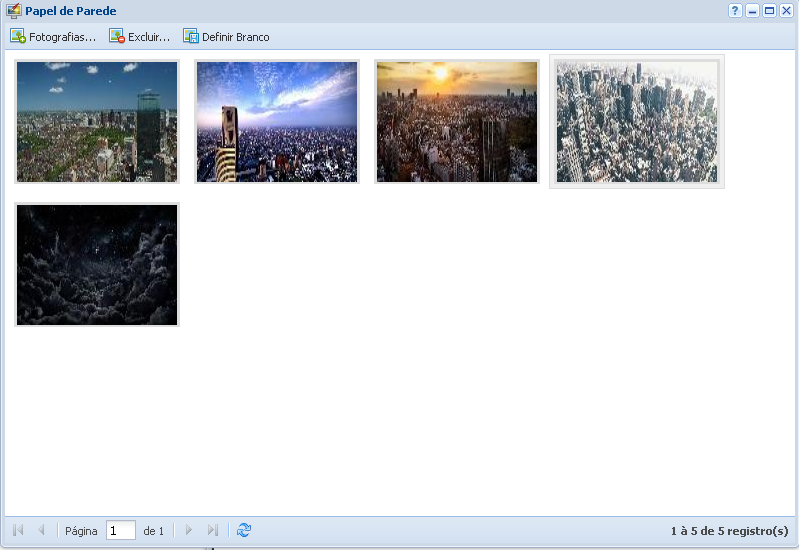The width and height of the screenshot is (799, 550).
Task: Maximize the Papel de Parede window
Action: tap(769, 11)
